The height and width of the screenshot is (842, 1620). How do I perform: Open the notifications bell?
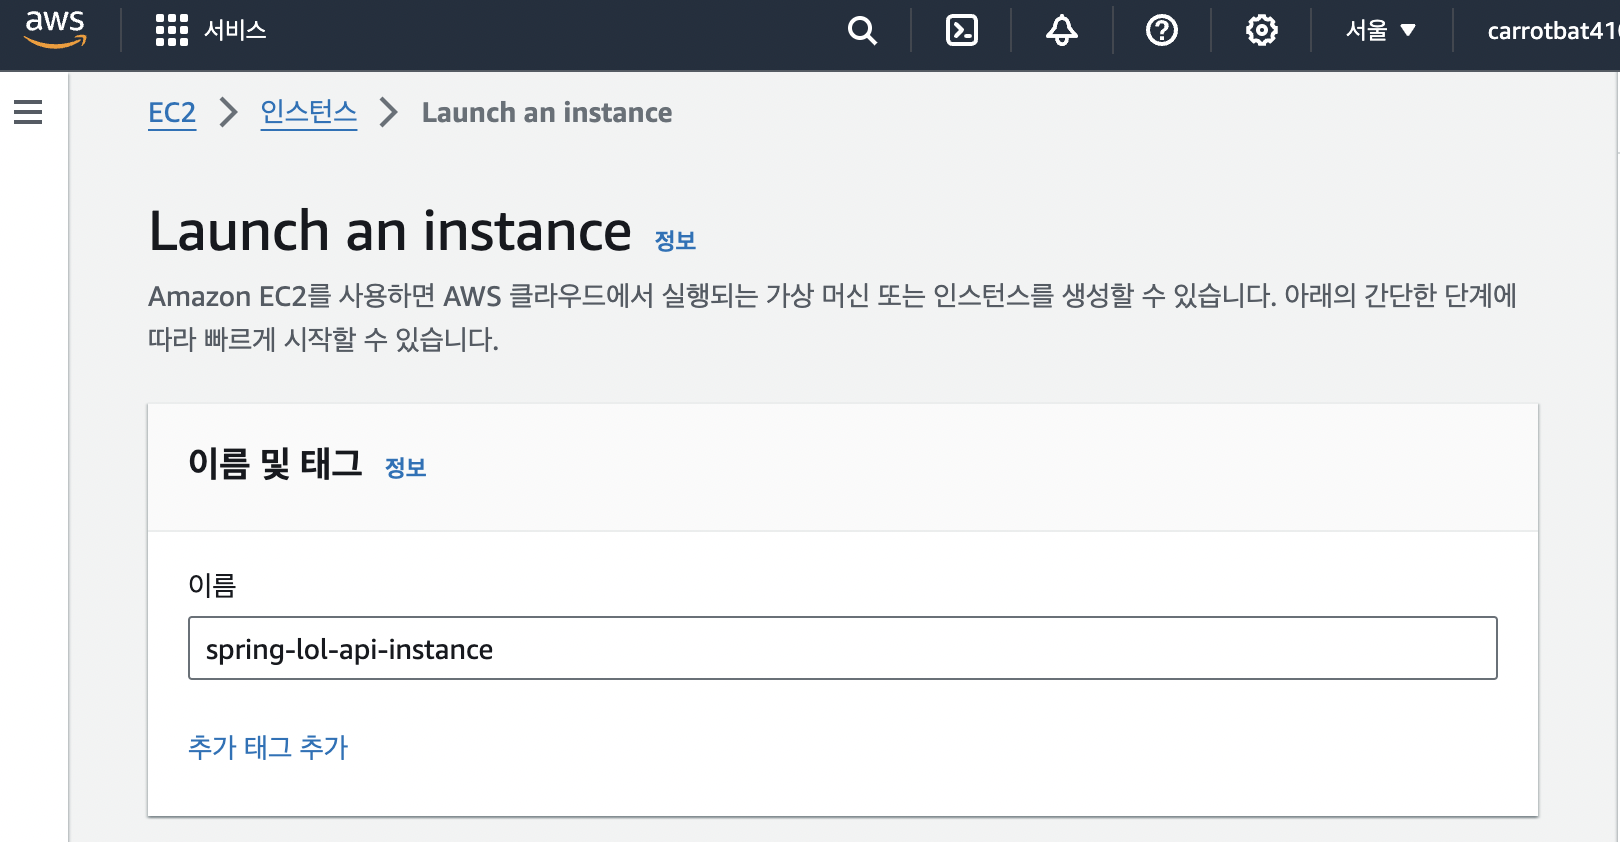click(x=1062, y=31)
